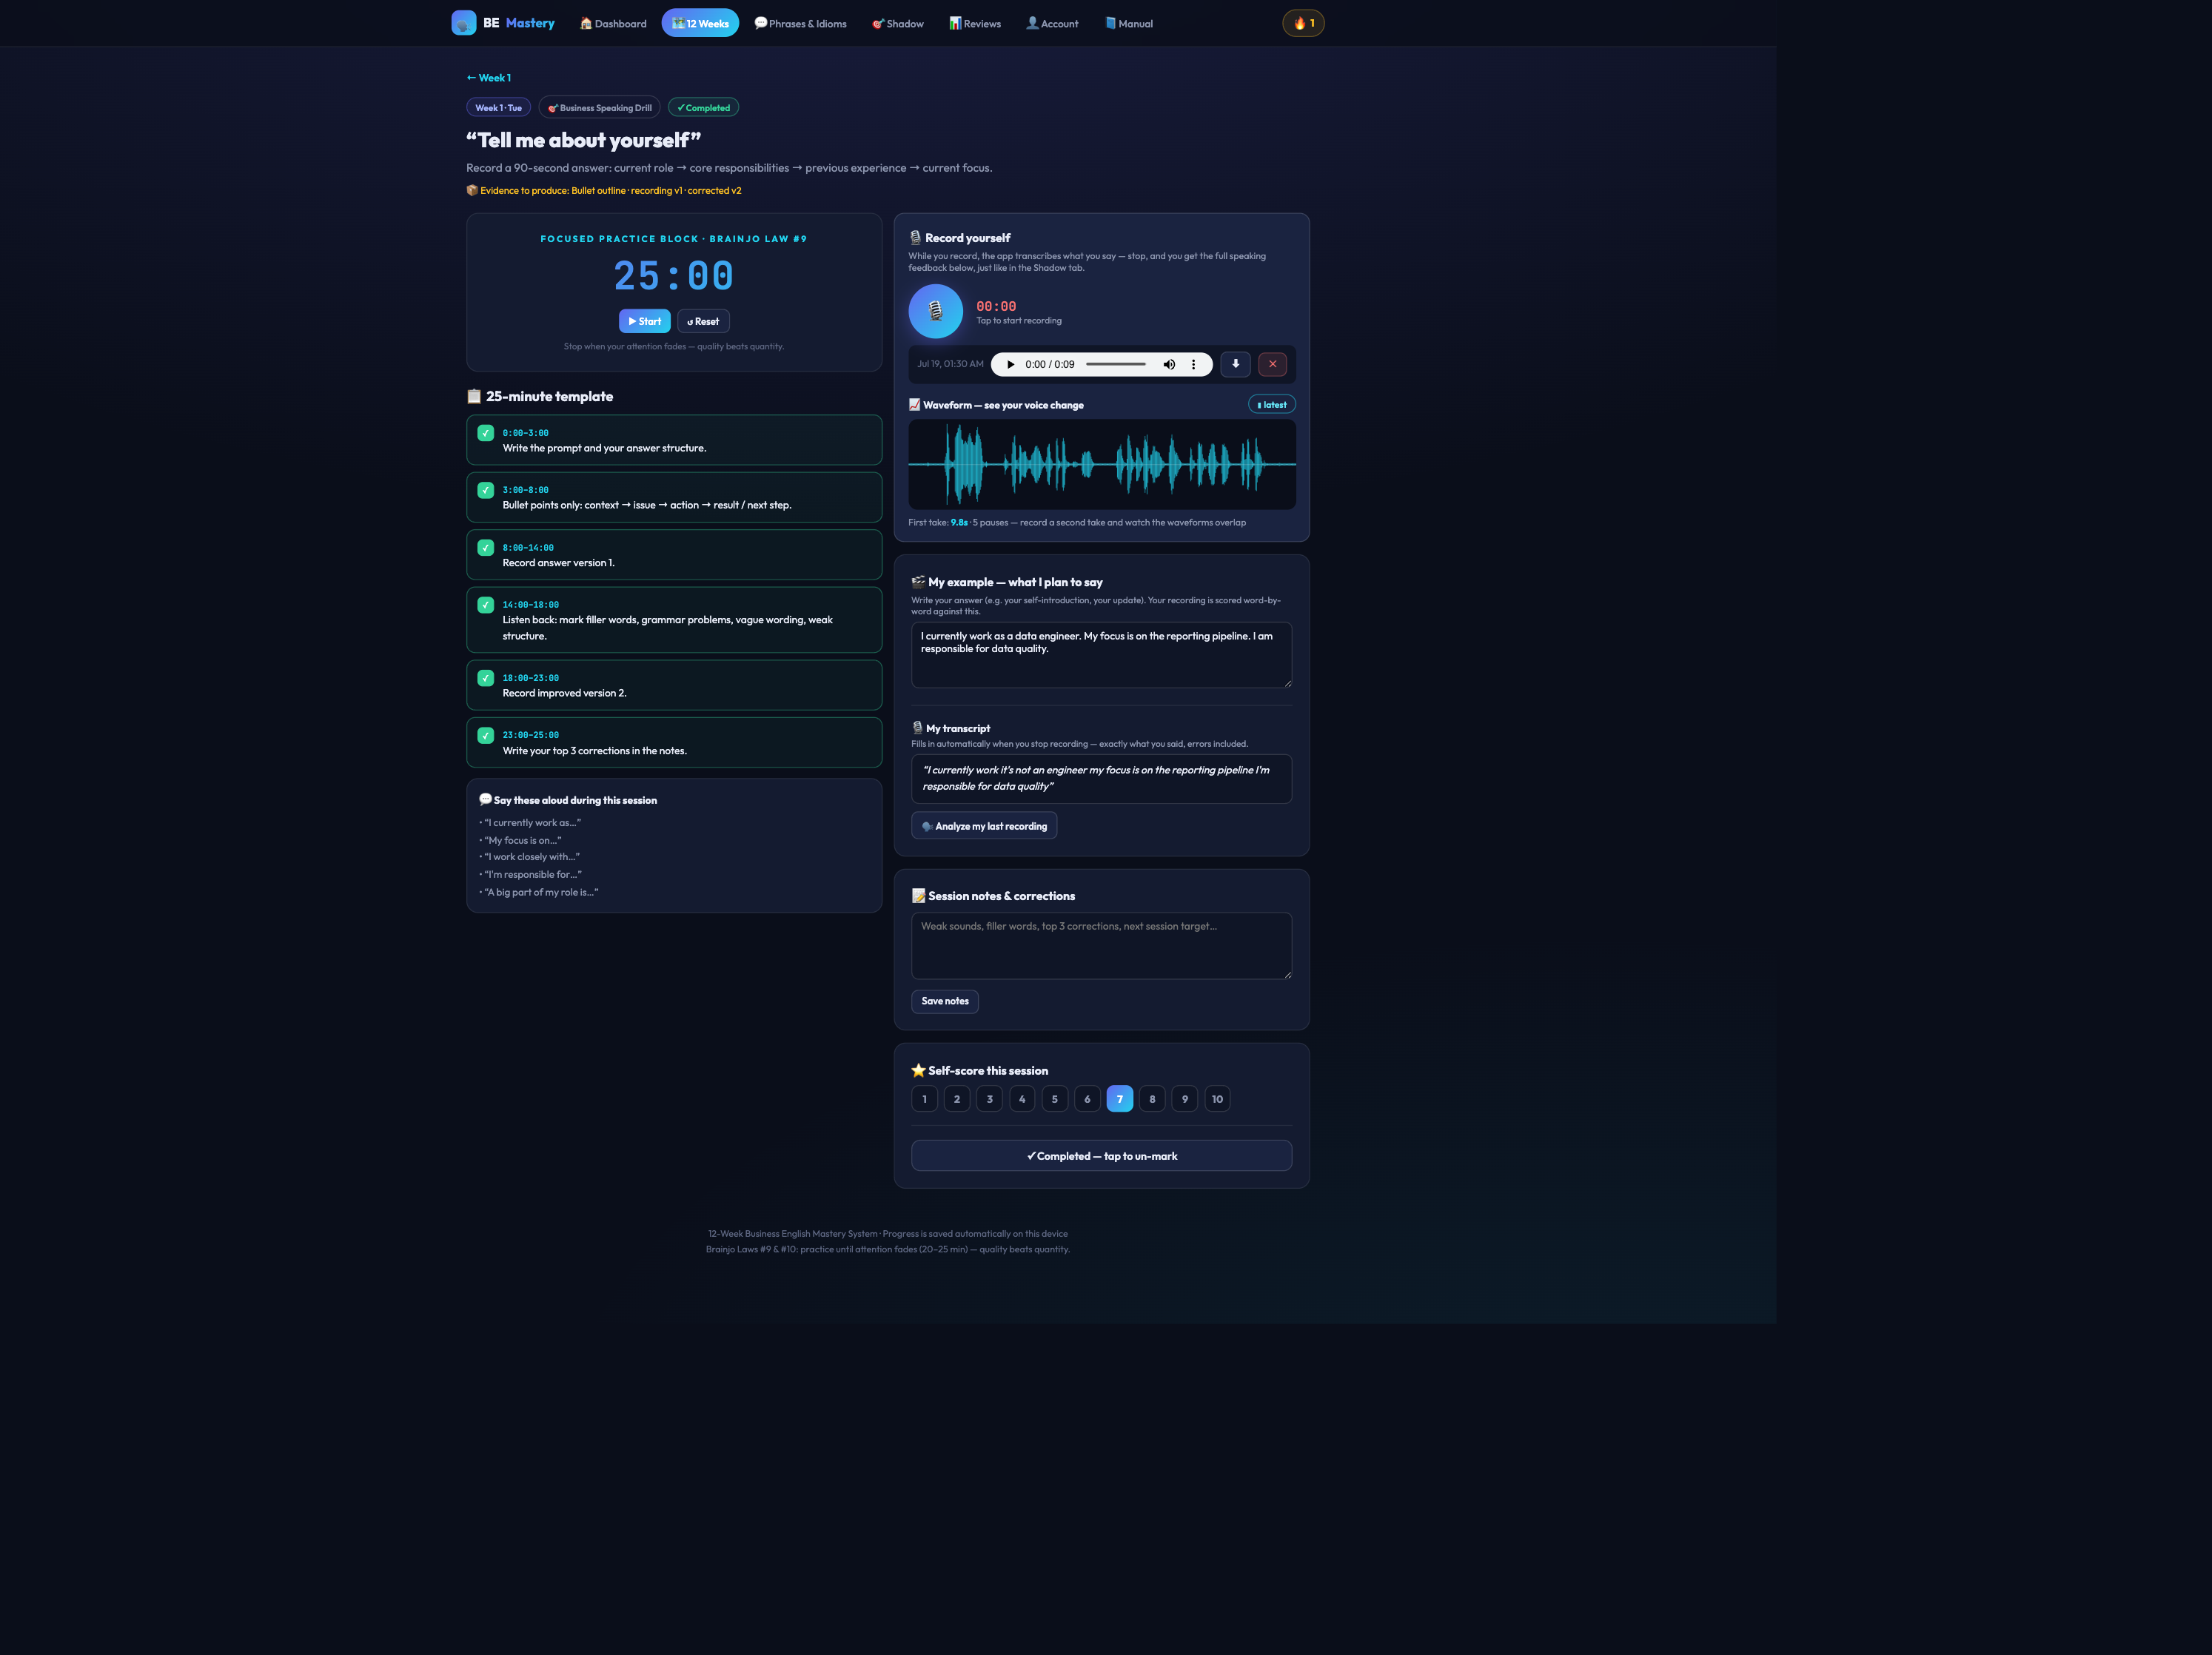Click the waveform visualization
This screenshot has height=1655, width=2212.
[1101, 464]
